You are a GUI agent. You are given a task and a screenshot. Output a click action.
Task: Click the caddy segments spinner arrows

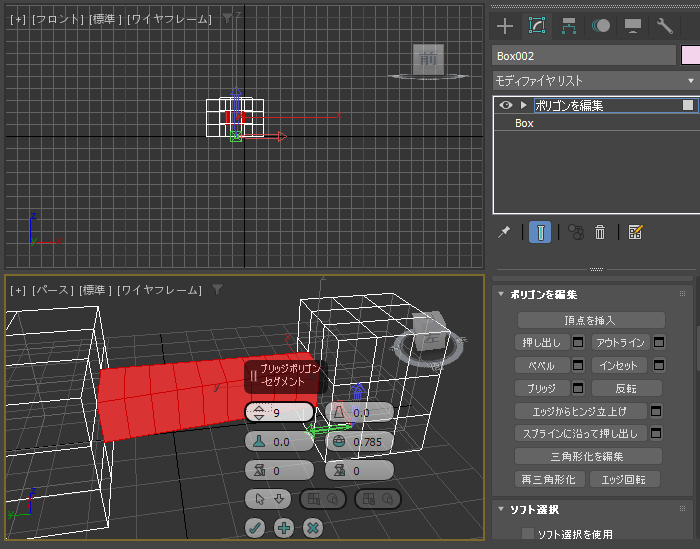click(x=259, y=412)
